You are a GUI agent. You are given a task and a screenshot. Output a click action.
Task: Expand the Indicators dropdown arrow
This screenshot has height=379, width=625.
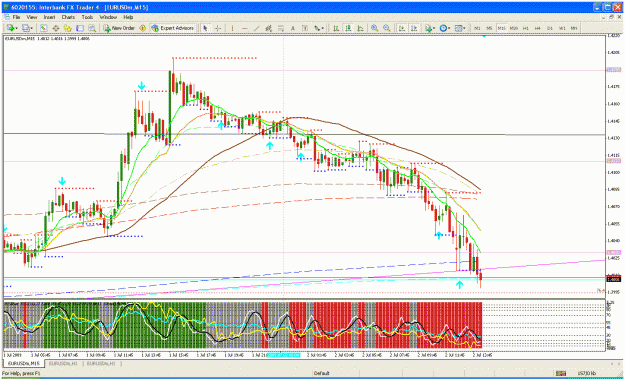point(434,28)
